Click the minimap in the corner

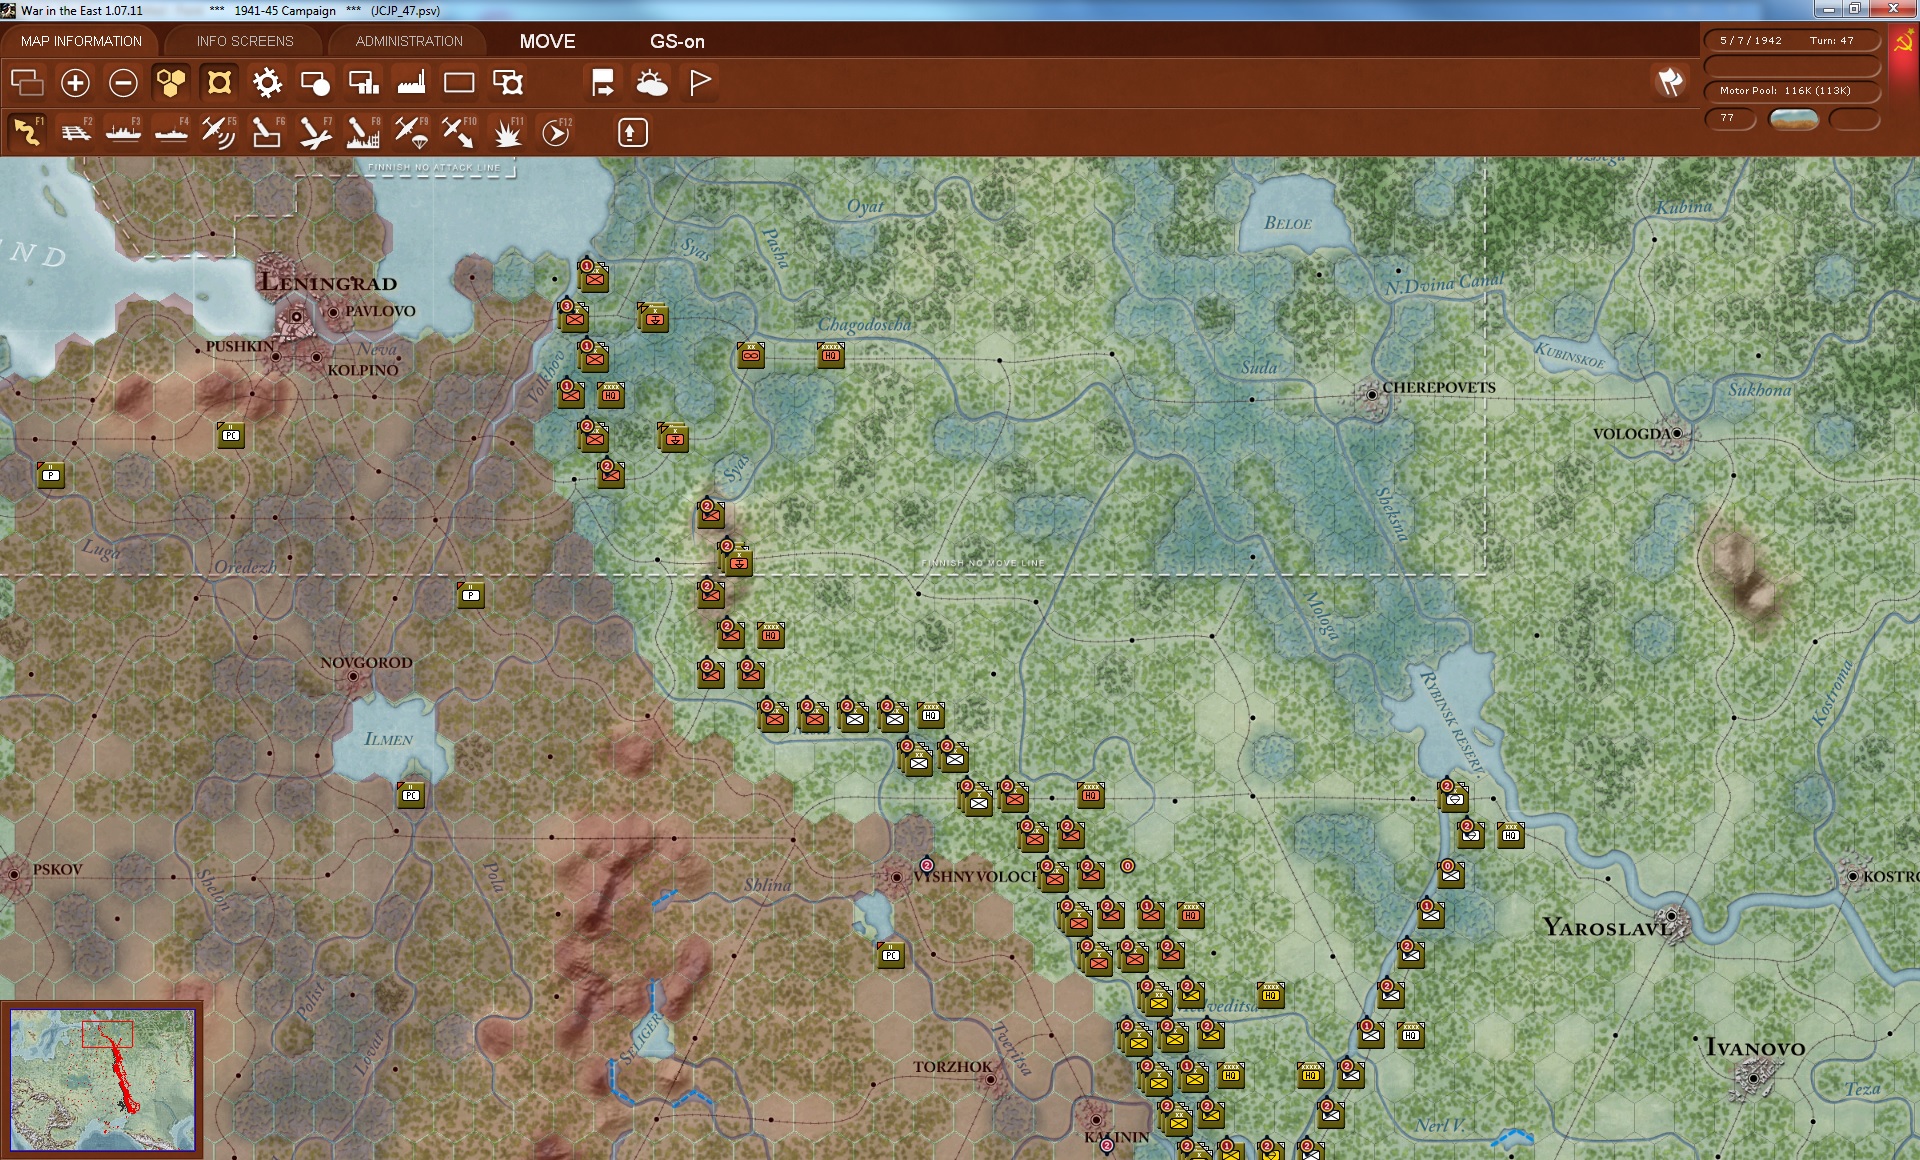coord(102,1079)
